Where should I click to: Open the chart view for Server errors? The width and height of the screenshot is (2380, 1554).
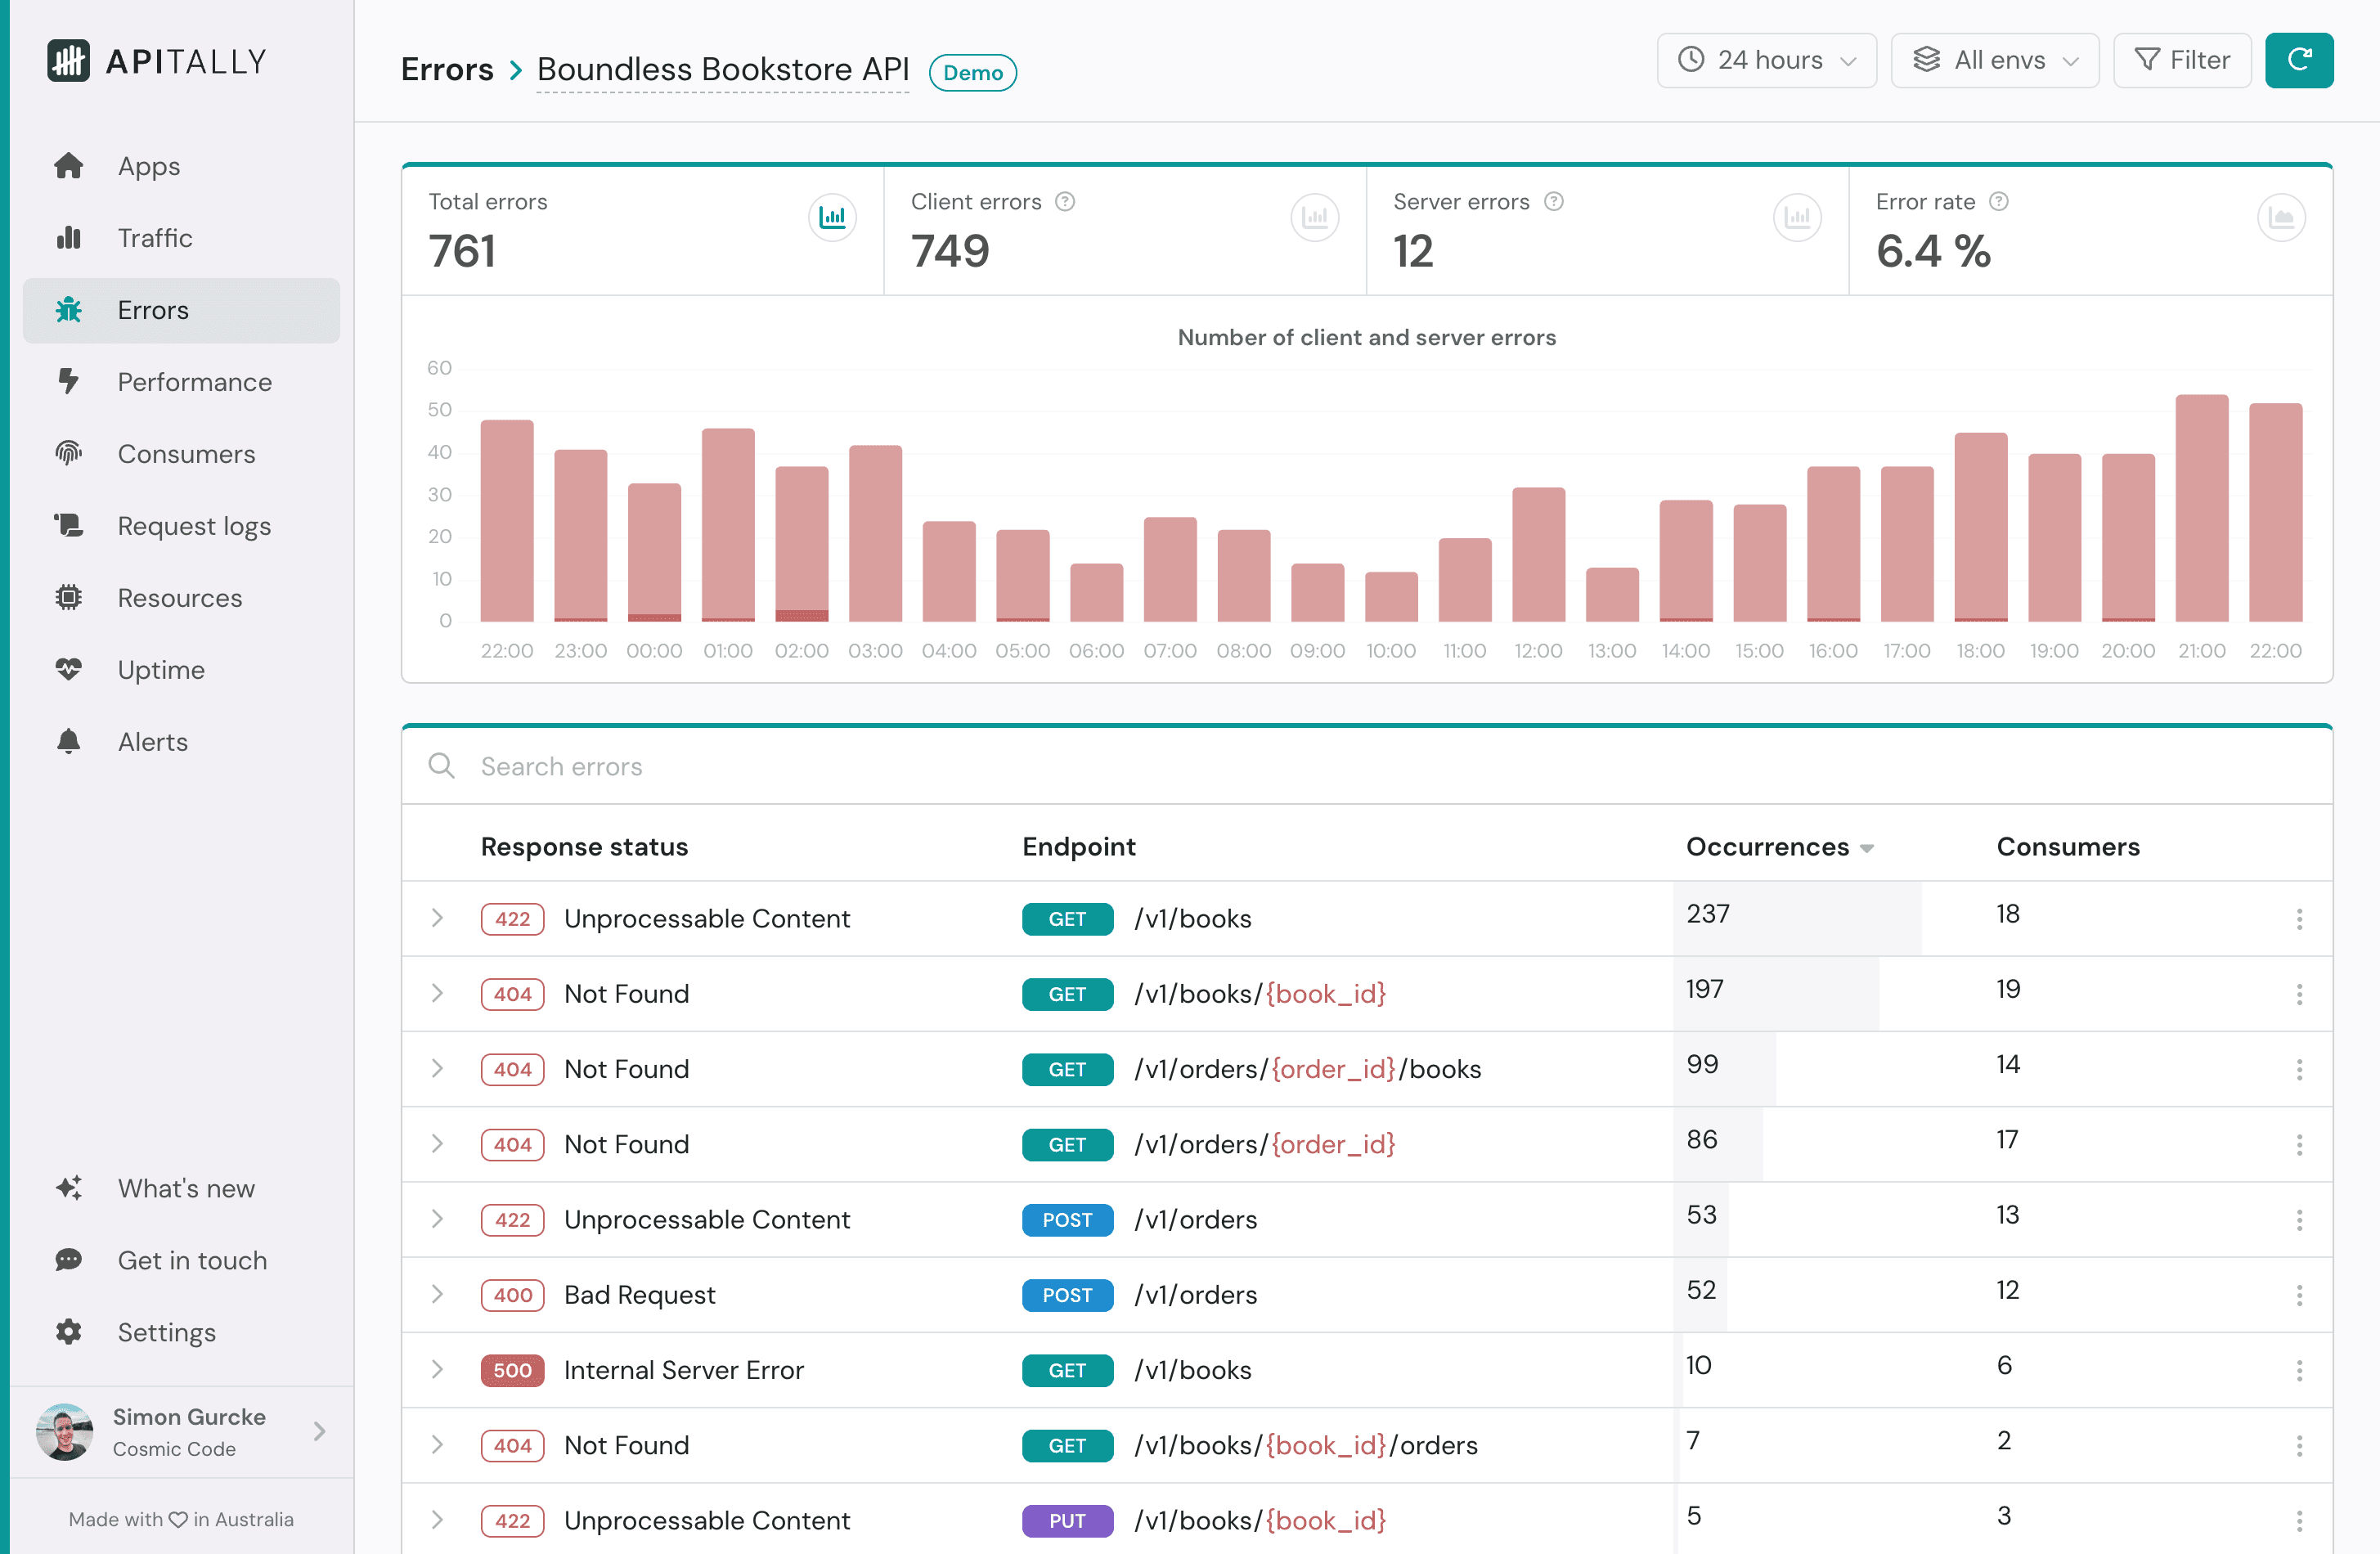click(x=1797, y=217)
